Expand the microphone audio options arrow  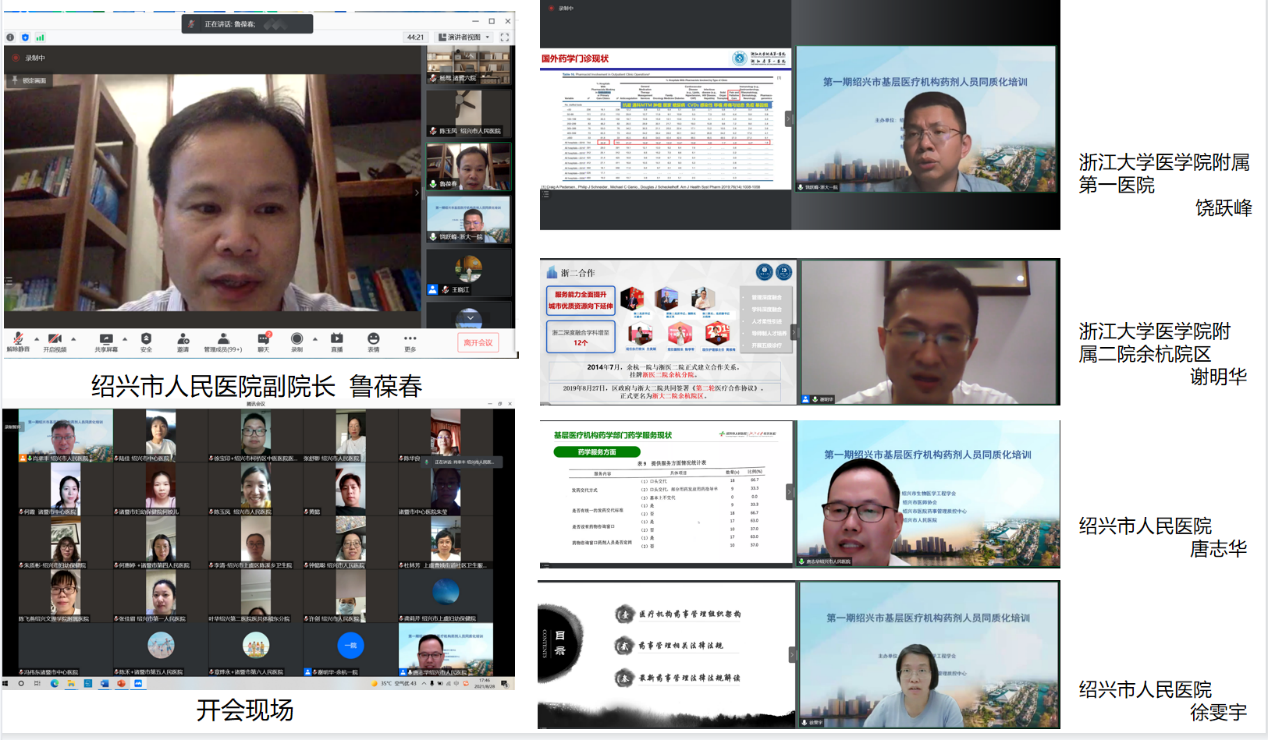tap(37, 339)
